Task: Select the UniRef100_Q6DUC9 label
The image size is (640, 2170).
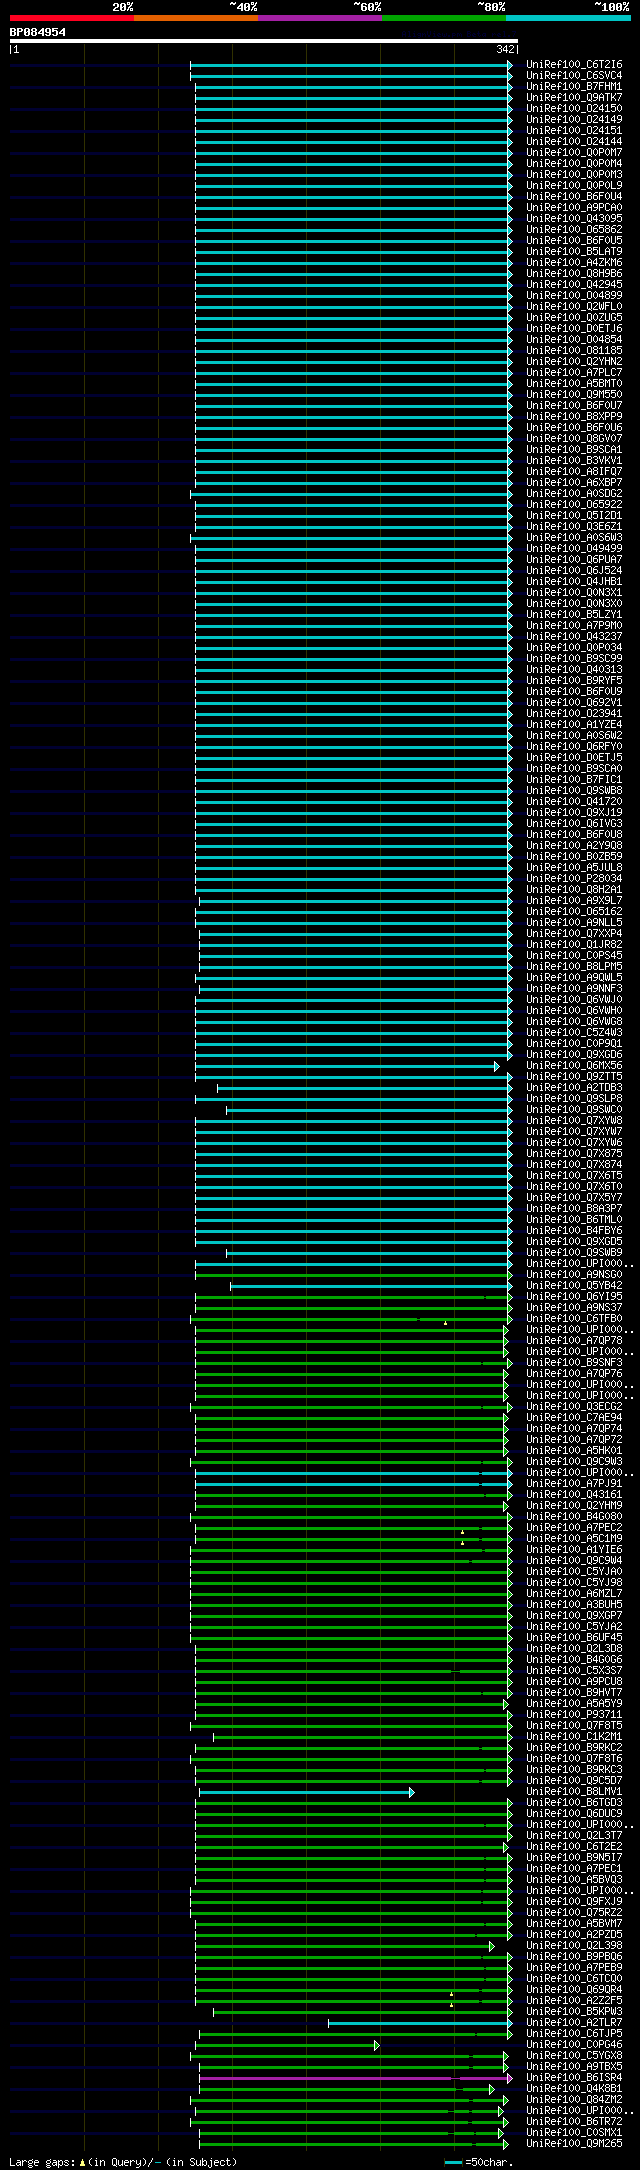Action: (x=574, y=1814)
